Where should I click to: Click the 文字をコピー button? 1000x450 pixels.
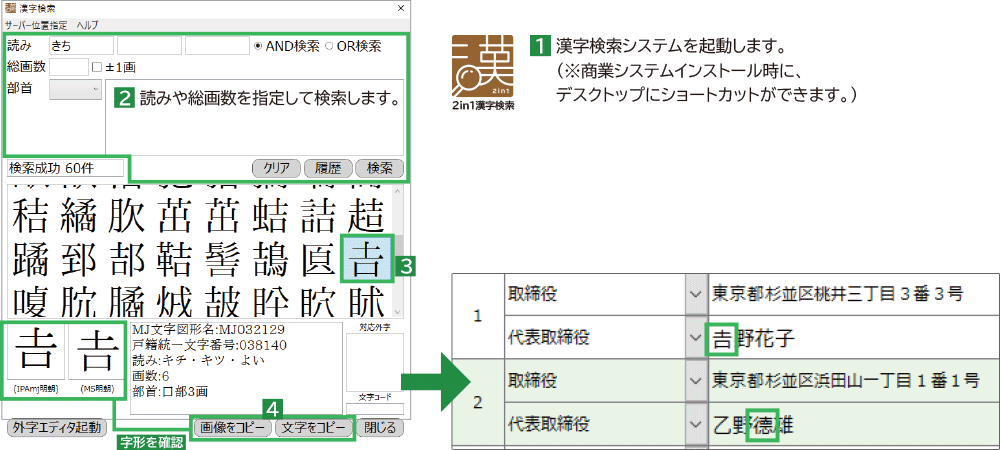point(312,428)
